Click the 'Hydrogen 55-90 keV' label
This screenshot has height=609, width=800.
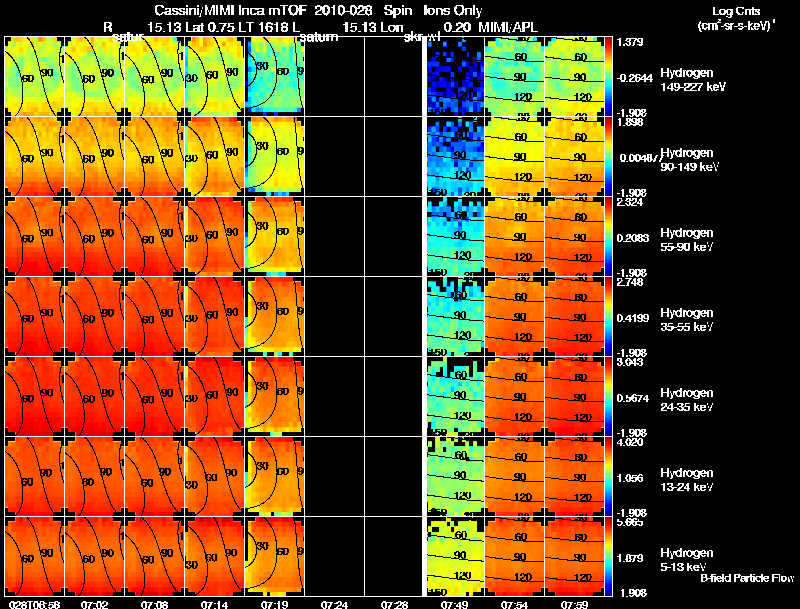[687, 240]
